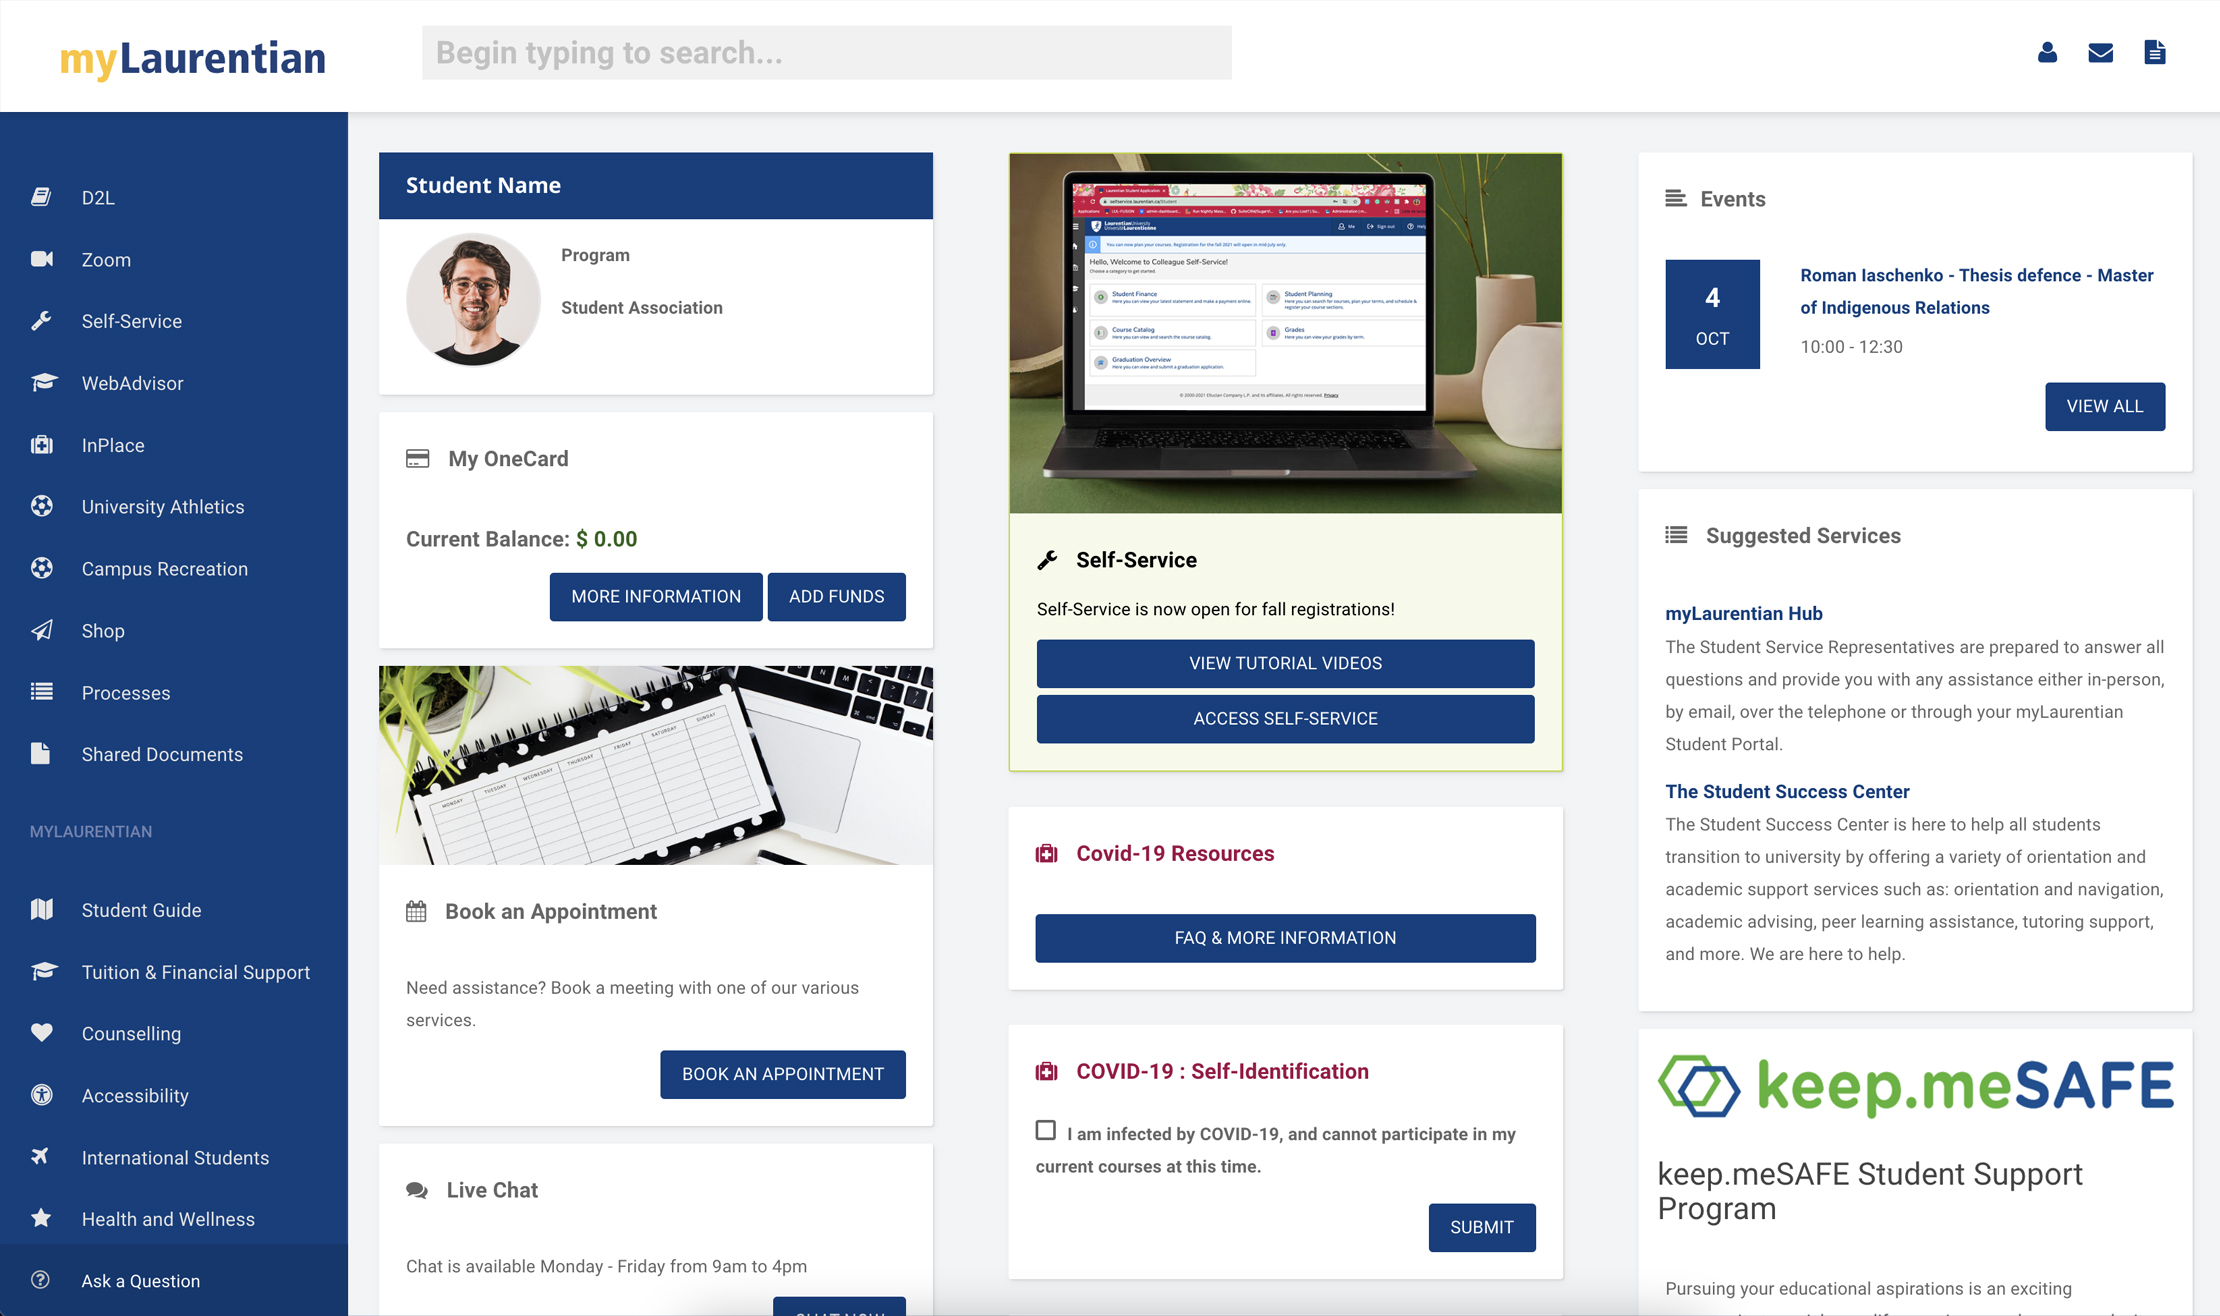
Task: Click the student profile photo
Action: click(x=473, y=299)
